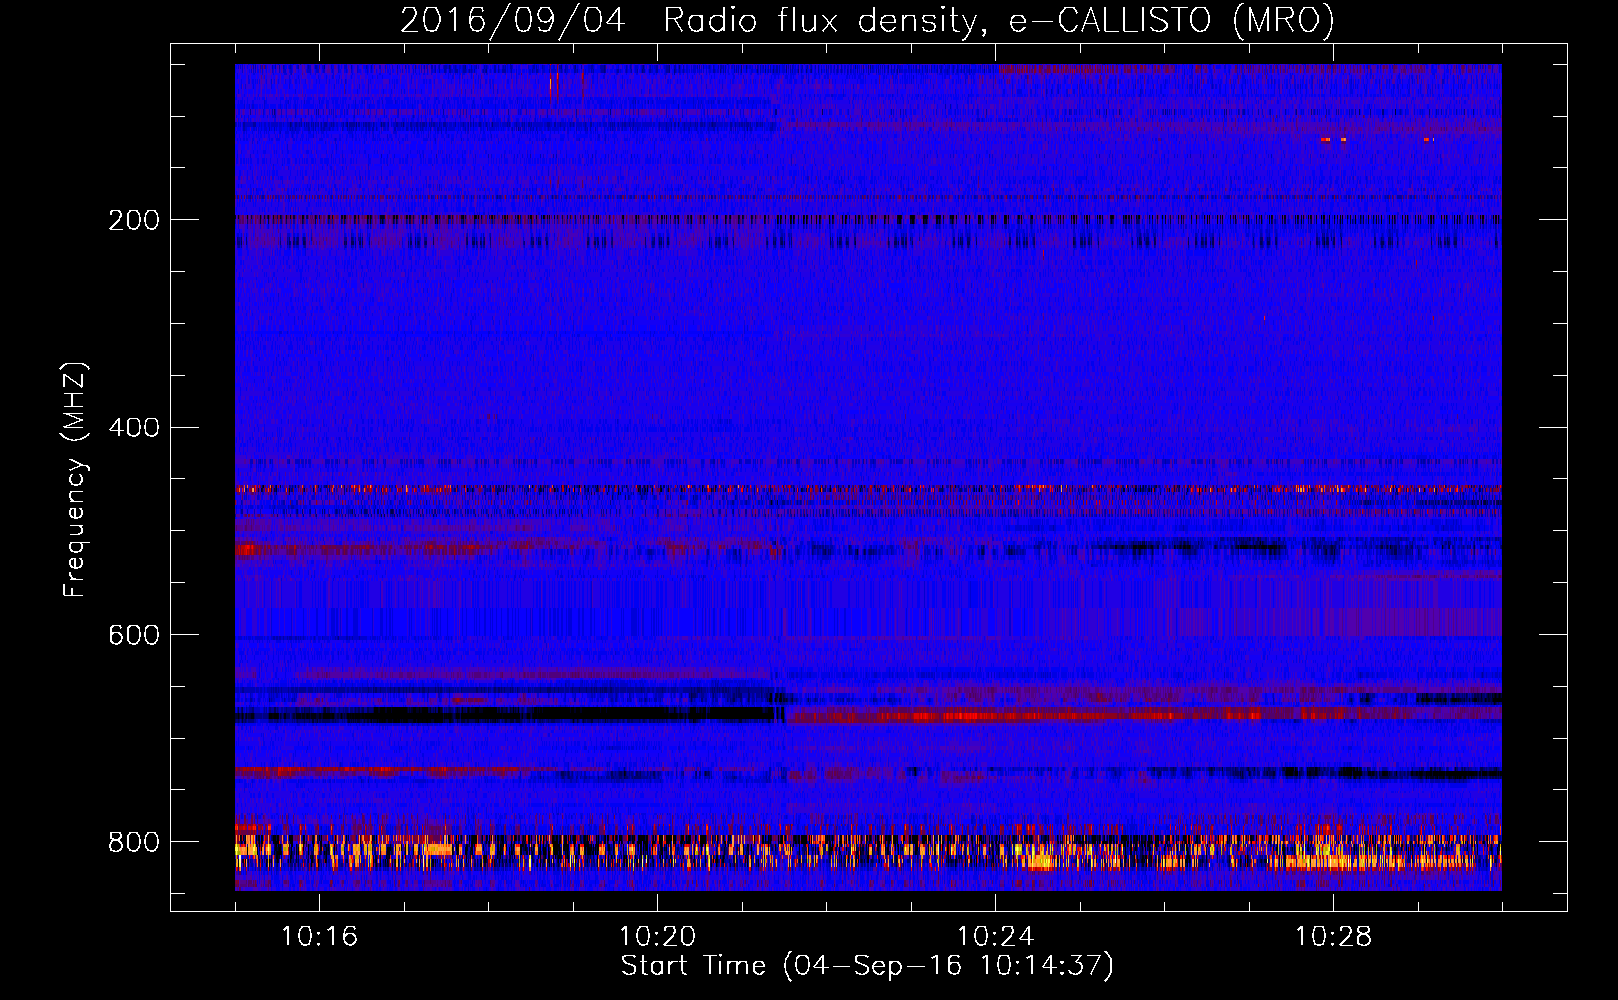Click the '10:24' time tick label
The image size is (1618, 1000).
[995, 937]
